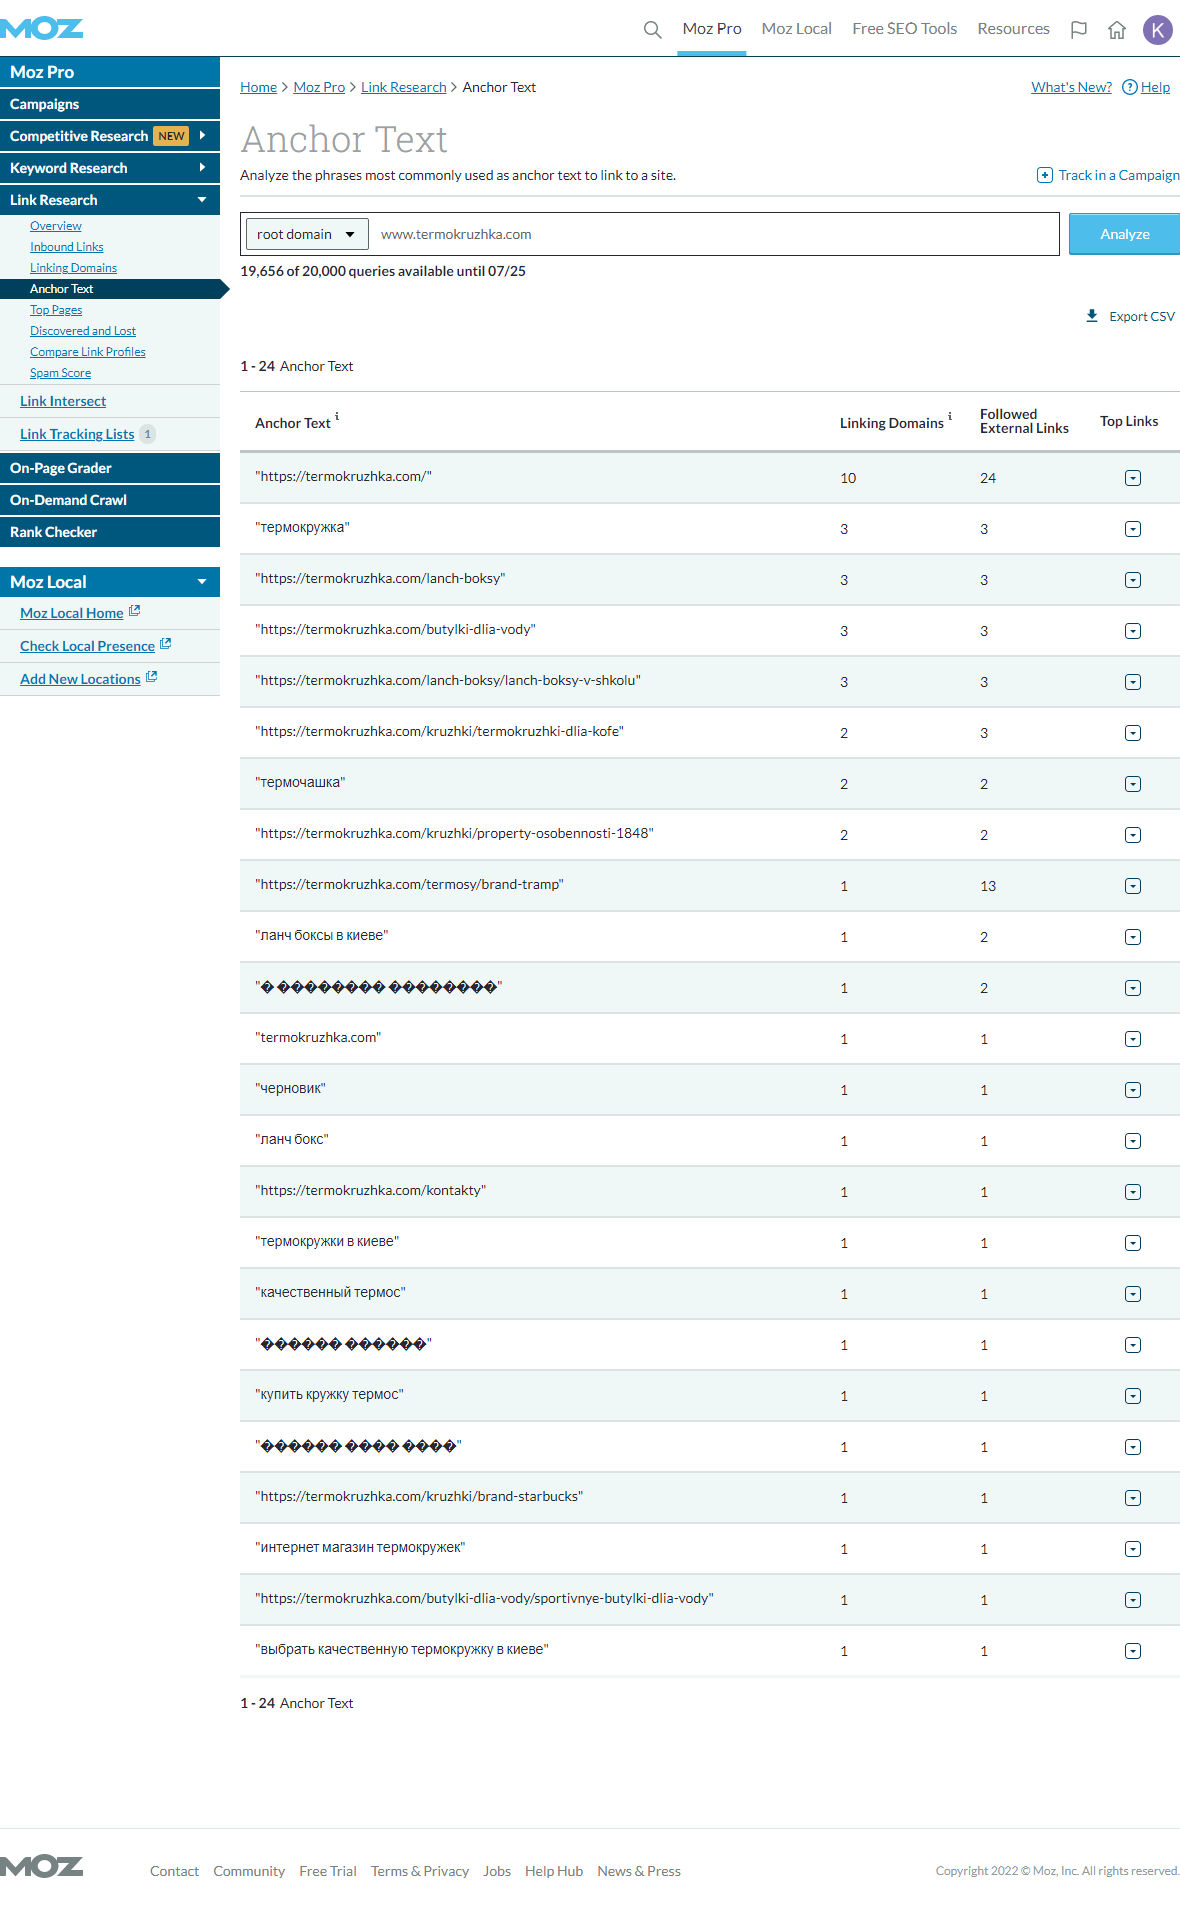
Task: Collapse the Moz Local sidebar arrow
Action: (202, 582)
